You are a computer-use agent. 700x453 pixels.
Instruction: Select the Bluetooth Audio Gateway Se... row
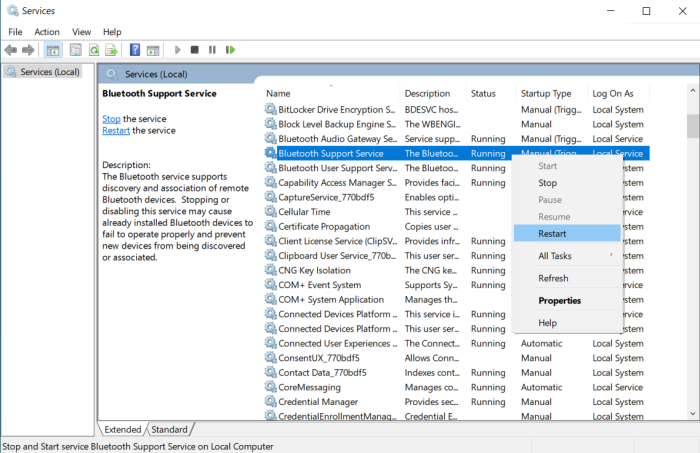point(456,139)
